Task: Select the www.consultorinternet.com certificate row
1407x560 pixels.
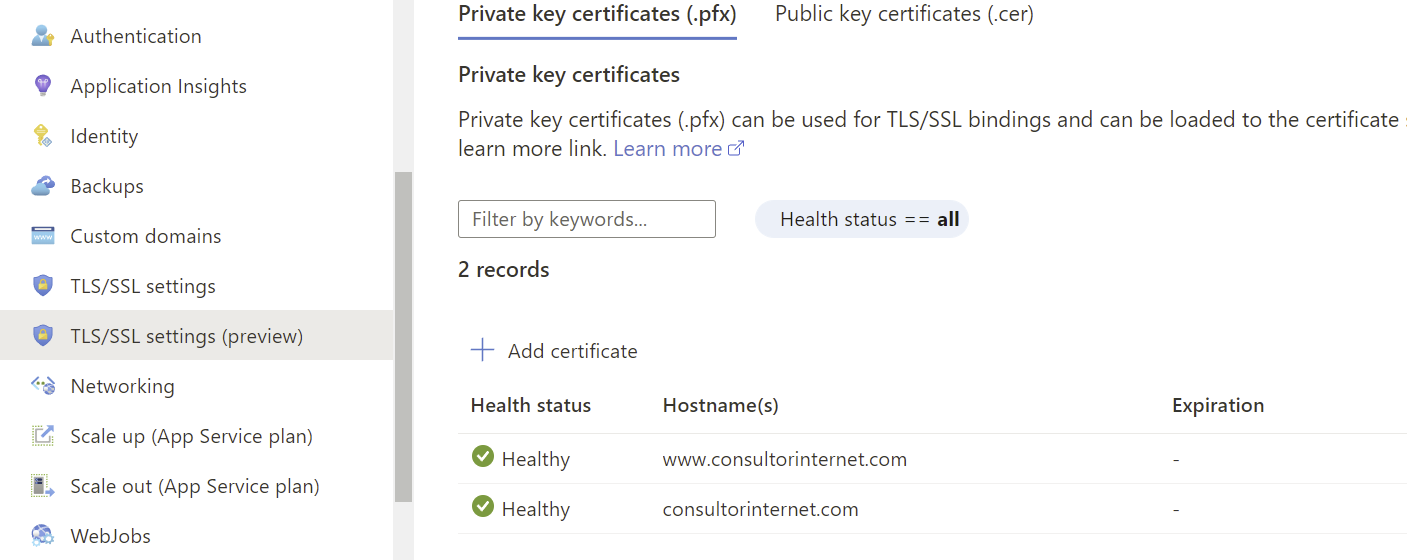Action: 932,459
